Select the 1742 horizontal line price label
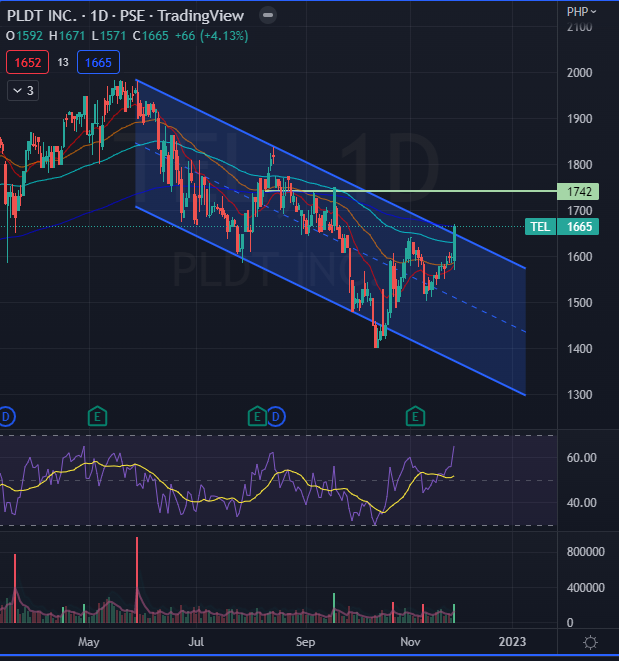The width and height of the screenshot is (619, 661). pyautogui.click(x=578, y=192)
